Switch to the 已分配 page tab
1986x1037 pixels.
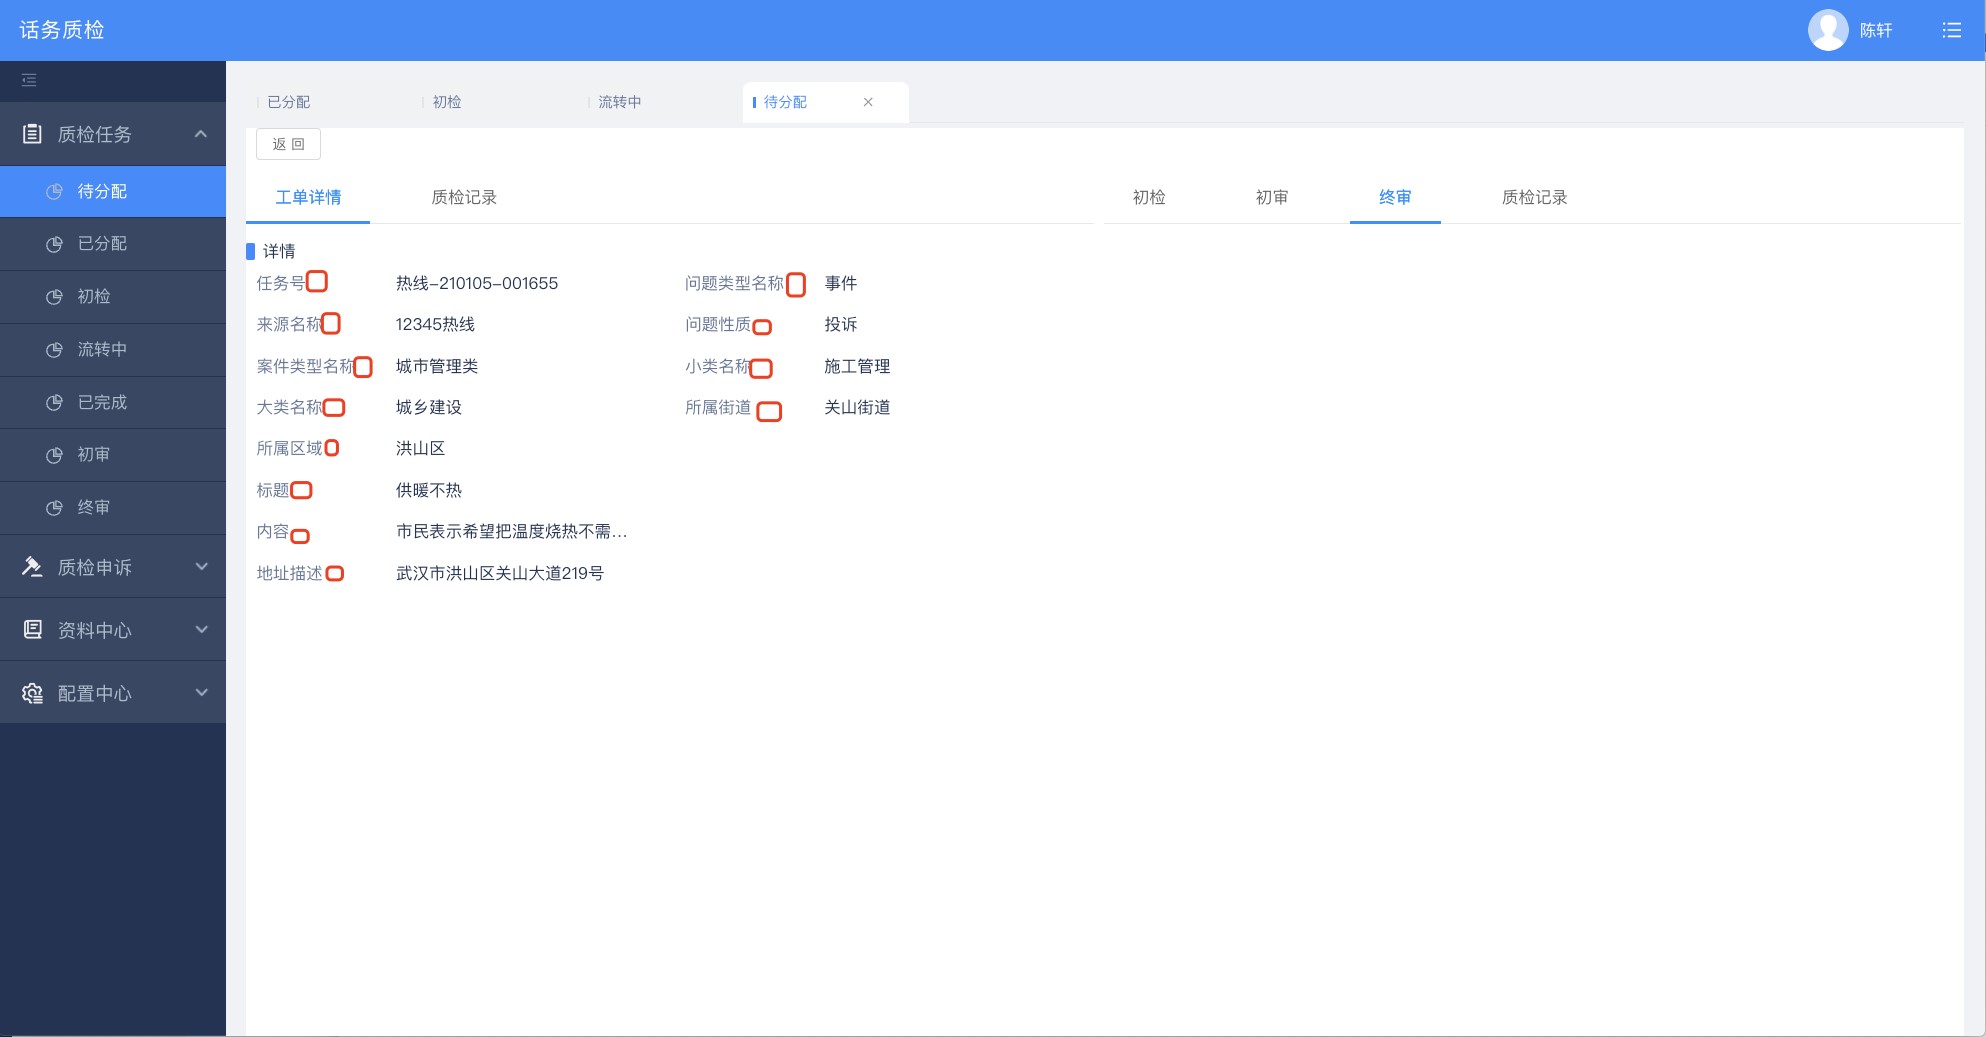(289, 102)
